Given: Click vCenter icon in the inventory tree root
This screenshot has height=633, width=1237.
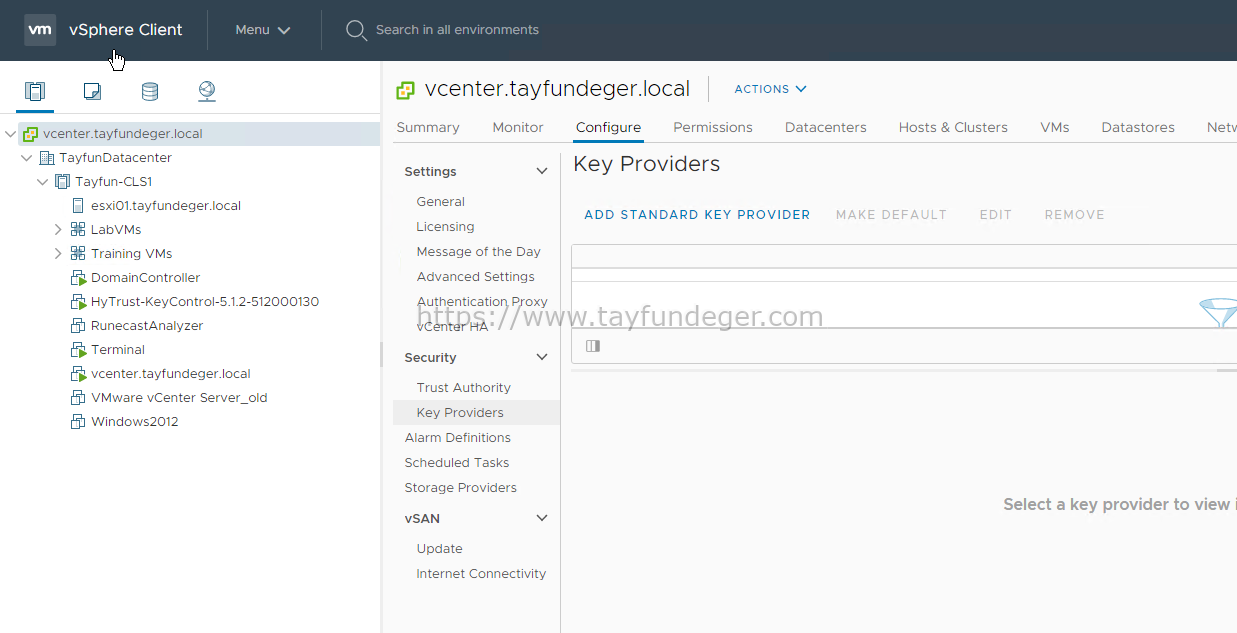Looking at the screenshot, I should click(x=31, y=134).
